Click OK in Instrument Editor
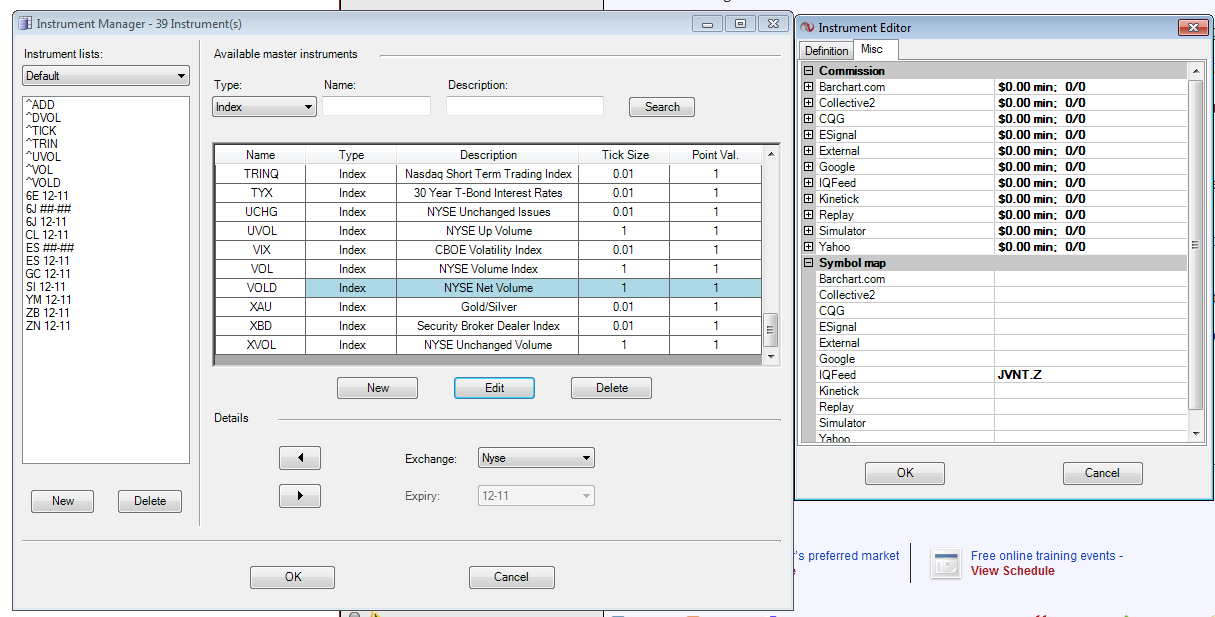The width and height of the screenshot is (1215, 617). point(905,473)
